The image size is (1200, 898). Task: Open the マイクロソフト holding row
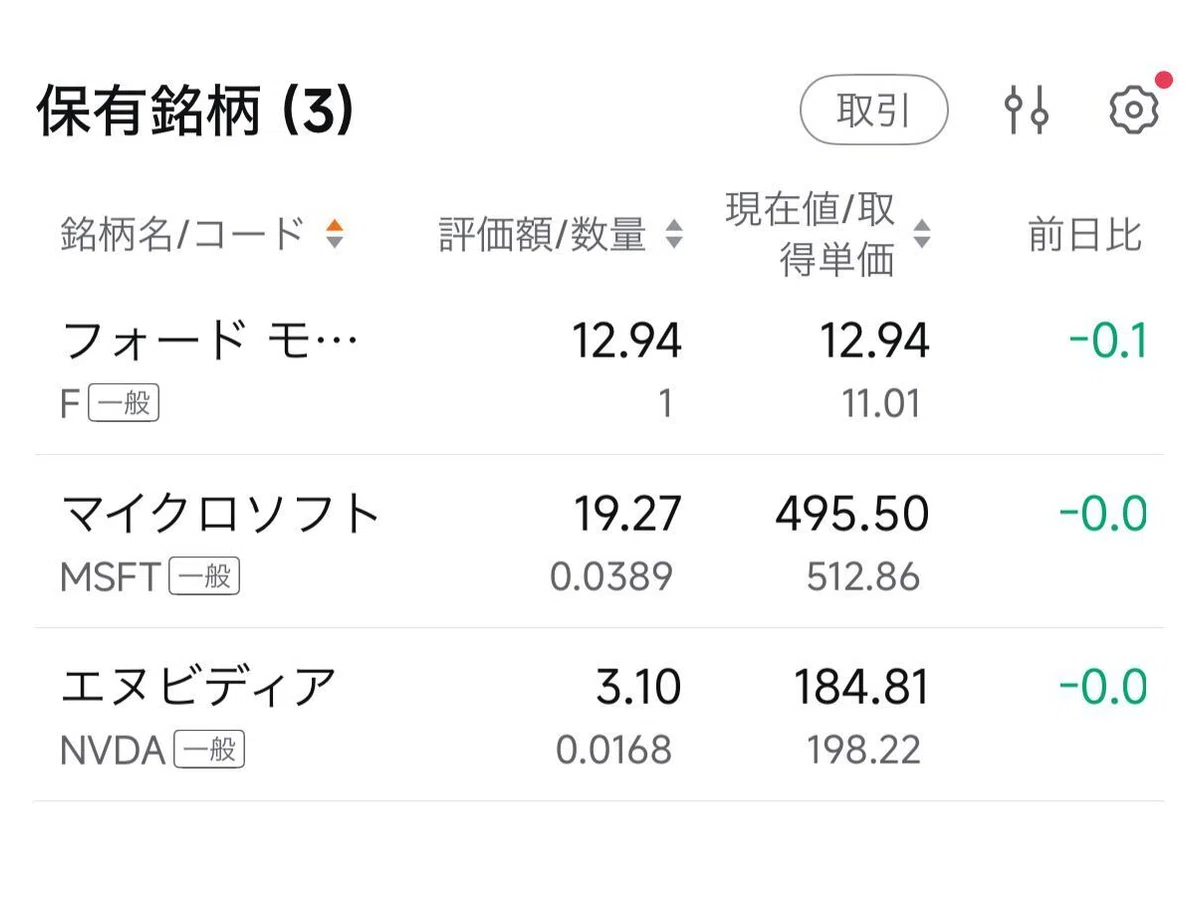pyautogui.click(x=600, y=541)
